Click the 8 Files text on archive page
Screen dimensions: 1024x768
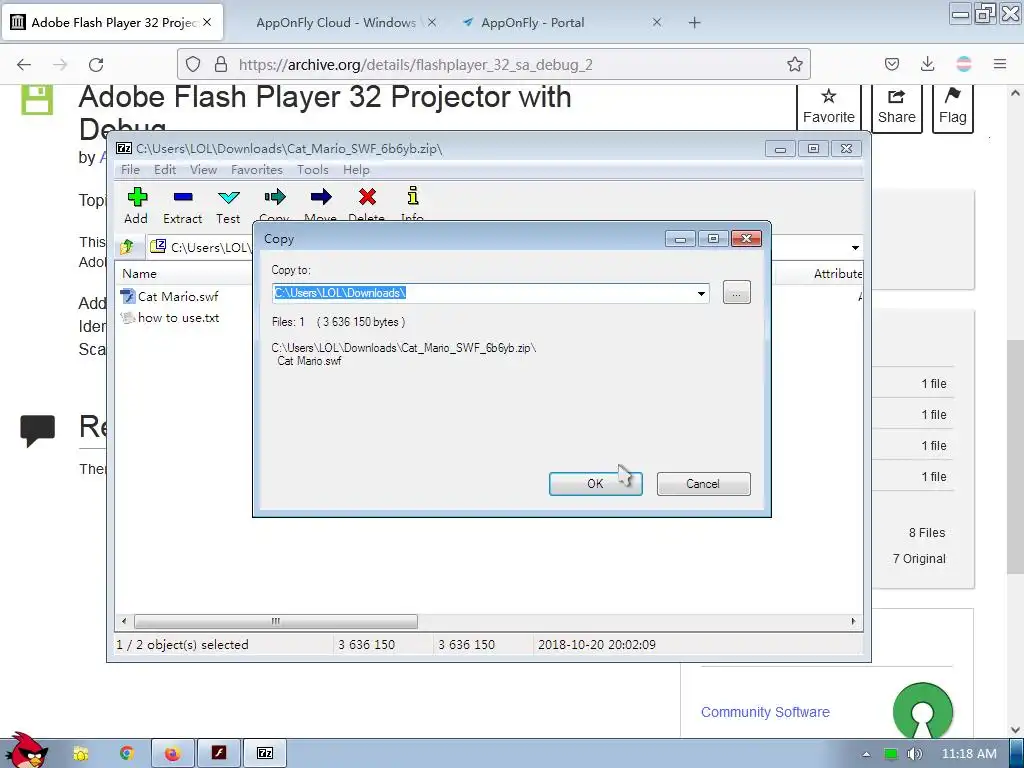927,533
